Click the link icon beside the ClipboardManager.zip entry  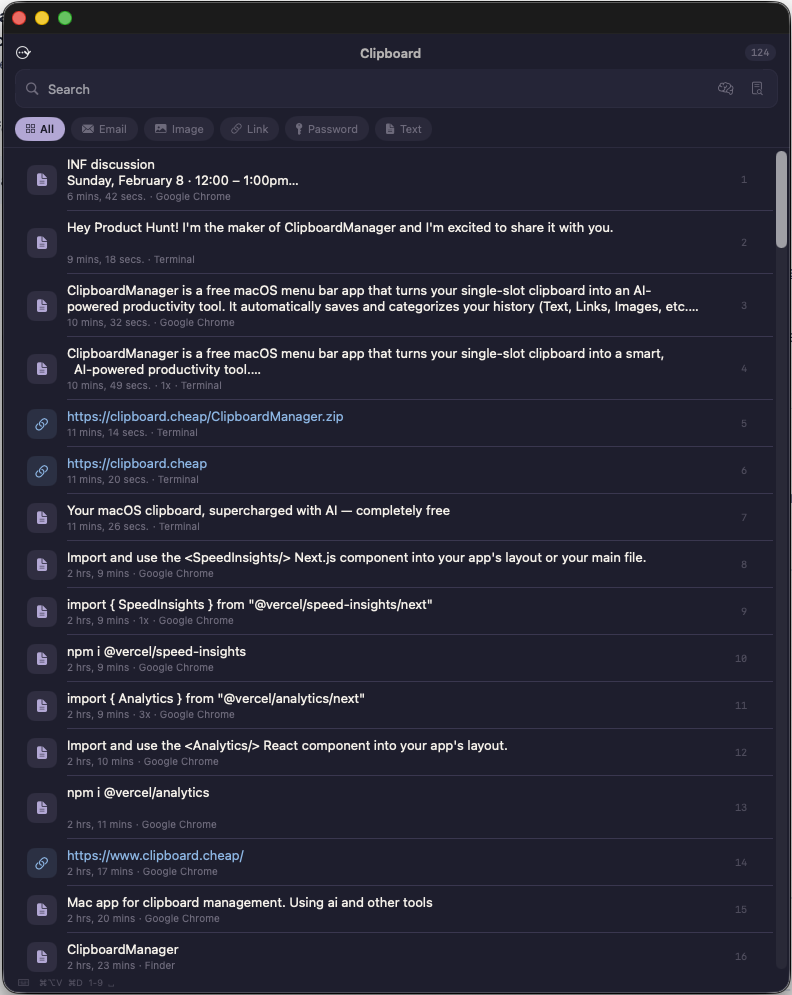(x=41, y=423)
